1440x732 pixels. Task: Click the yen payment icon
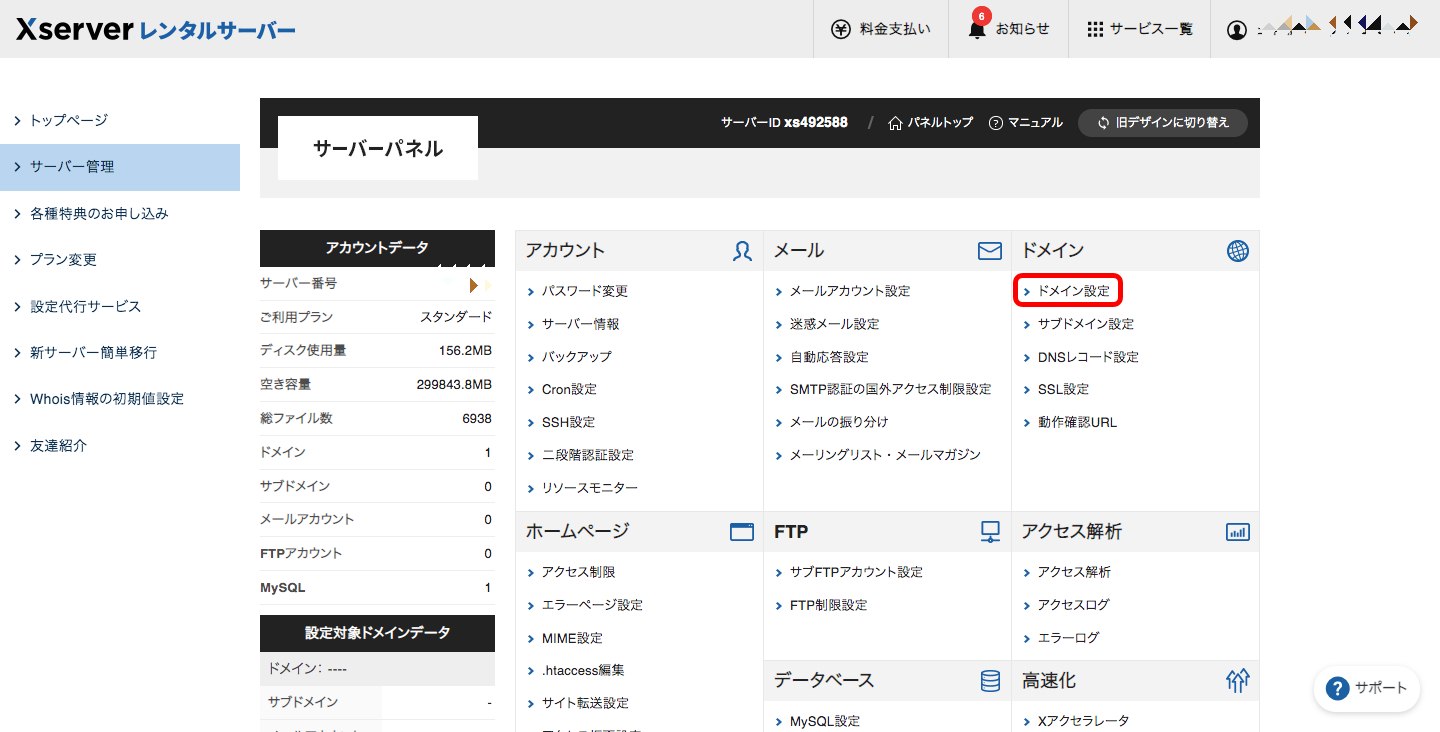click(841, 29)
